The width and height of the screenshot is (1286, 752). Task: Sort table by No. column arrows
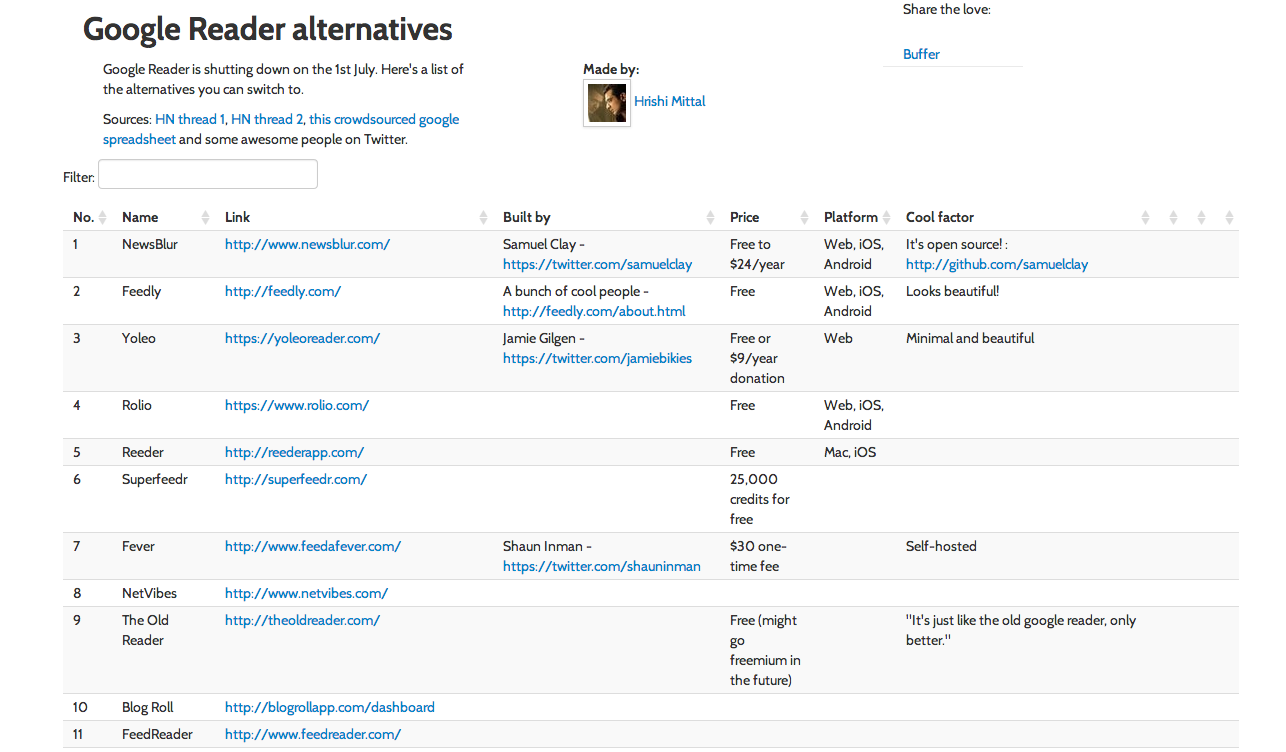102,218
